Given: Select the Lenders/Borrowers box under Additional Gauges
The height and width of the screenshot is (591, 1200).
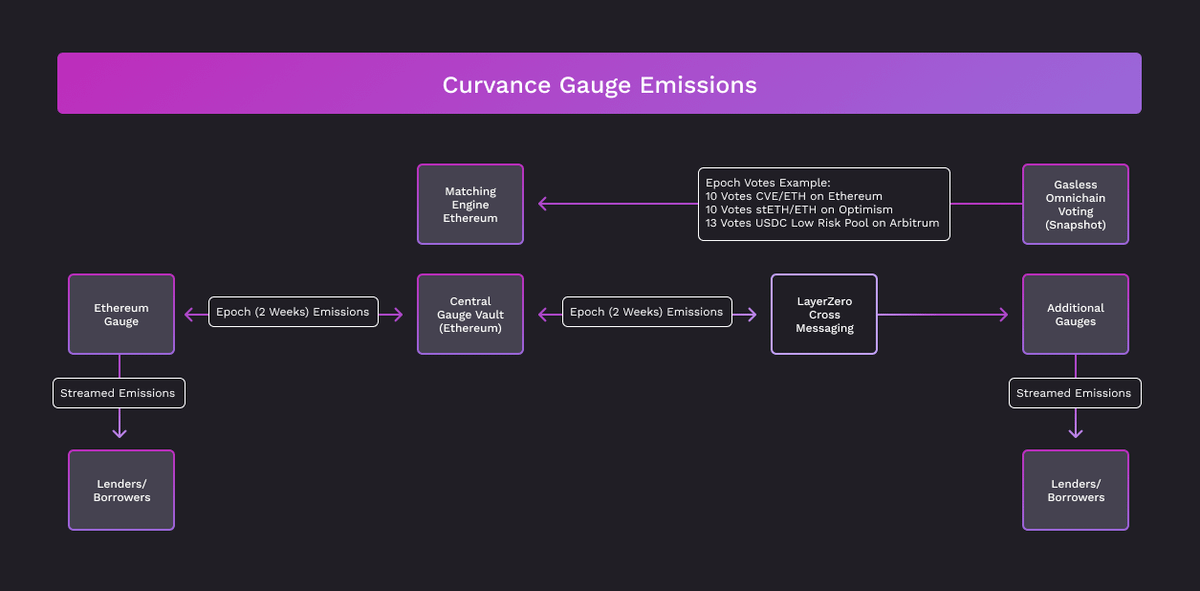Looking at the screenshot, I should pos(1075,490).
